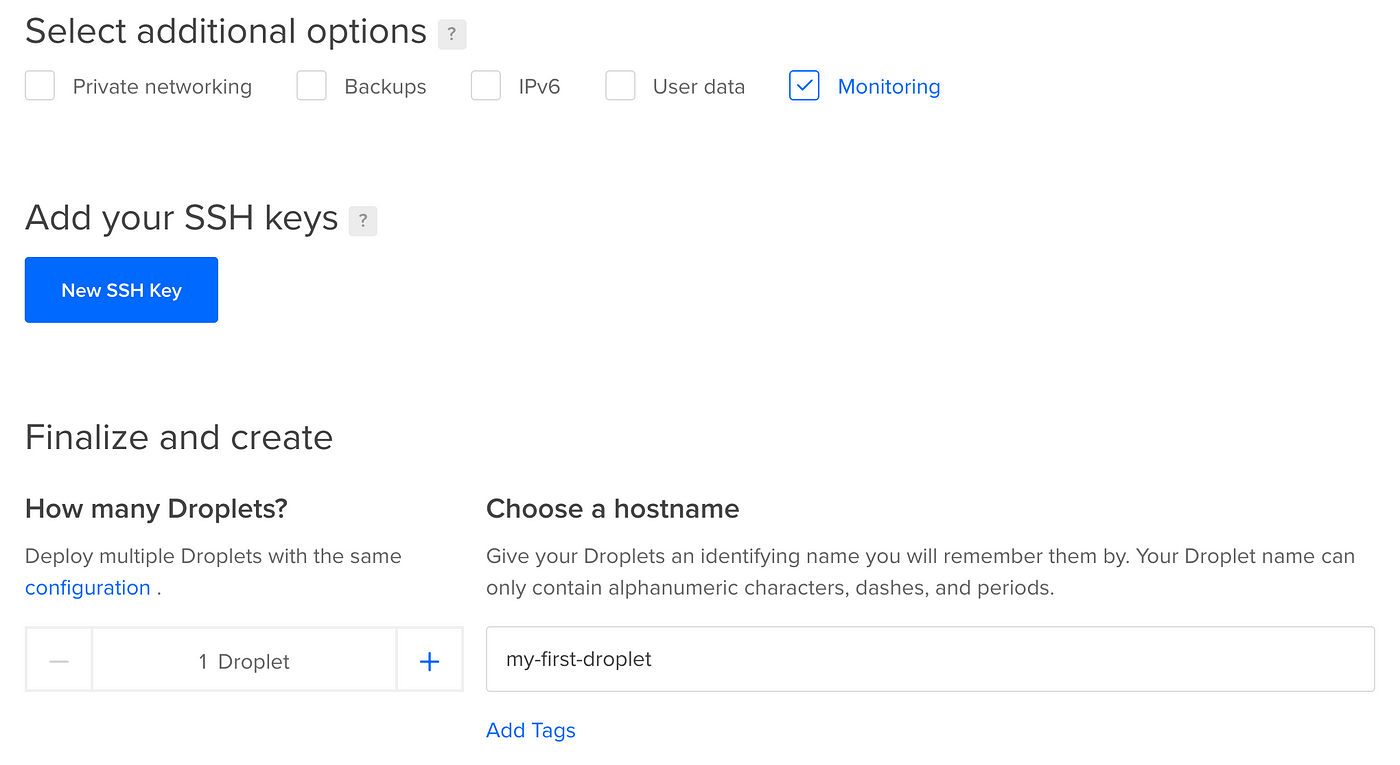
Task: Focus the hostname field containing my-first-droplet
Action: (x=930, y=659)
